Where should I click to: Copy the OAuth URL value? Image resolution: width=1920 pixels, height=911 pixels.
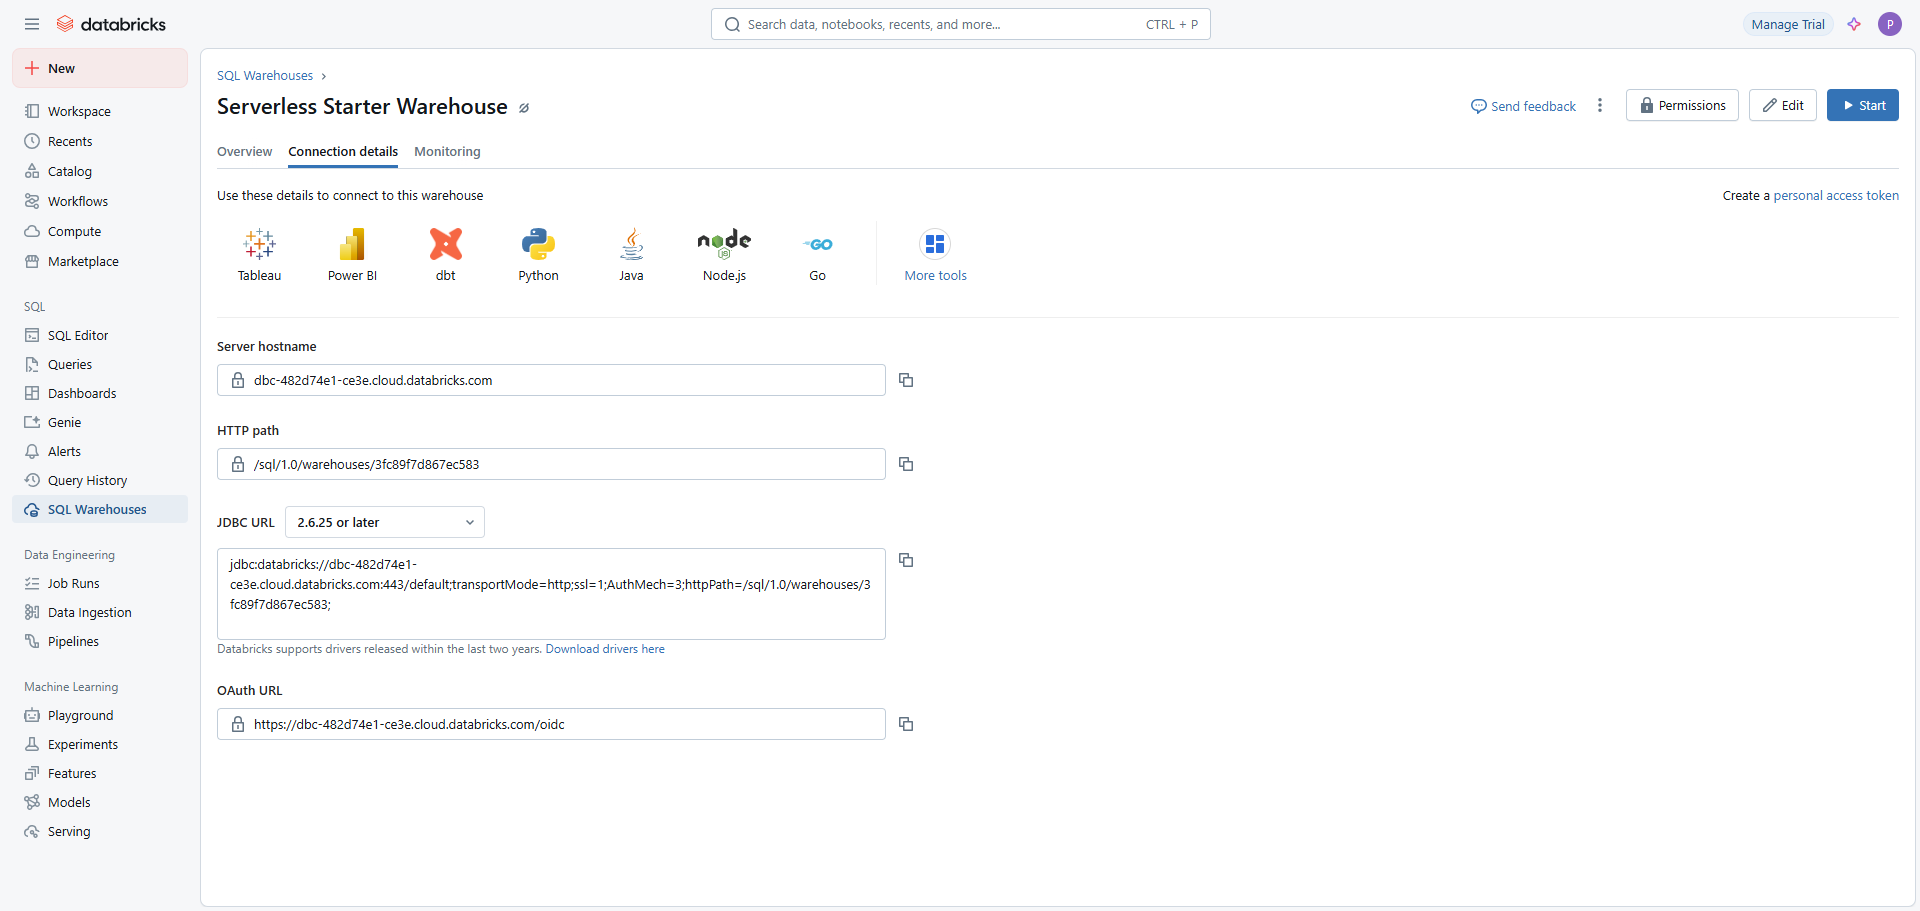click(906, 724)
